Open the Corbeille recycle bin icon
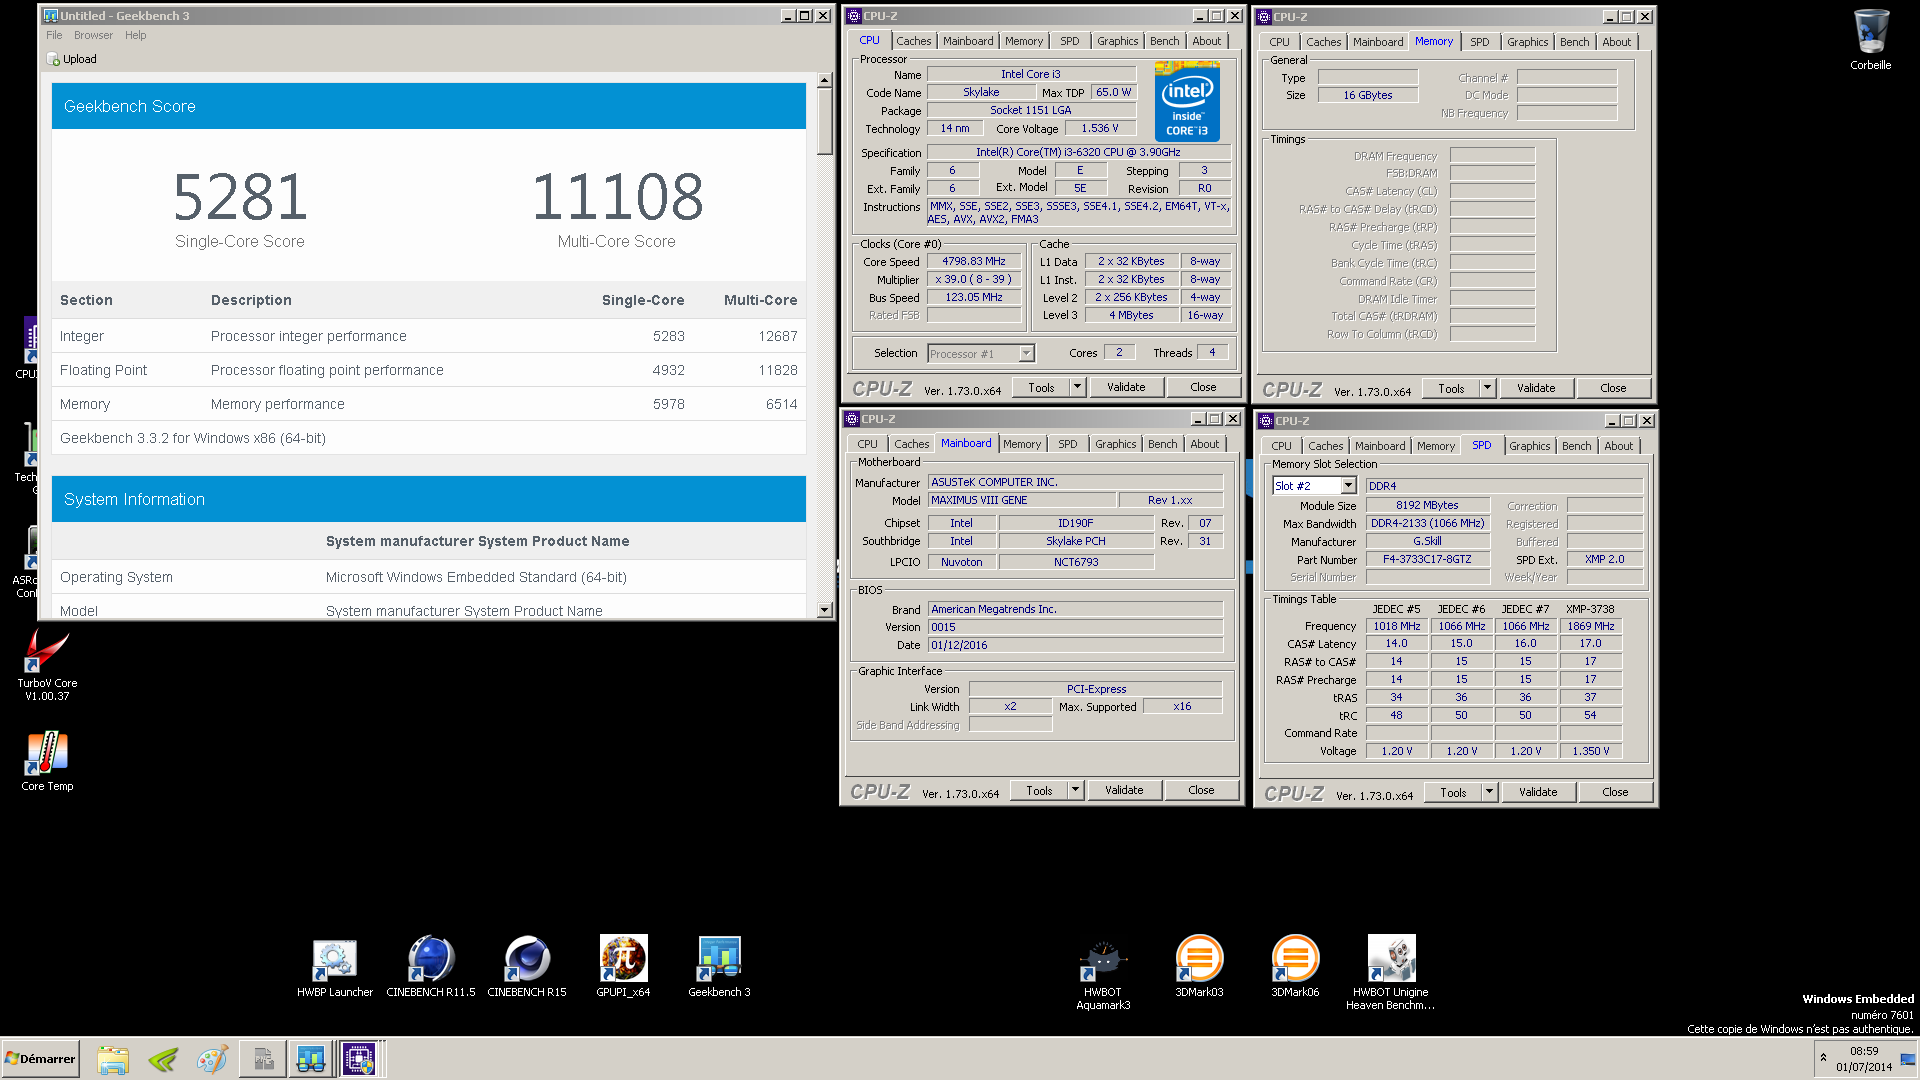Screen dimensions: 1920x1080 pyautogui.click(x=1870, y=40)
